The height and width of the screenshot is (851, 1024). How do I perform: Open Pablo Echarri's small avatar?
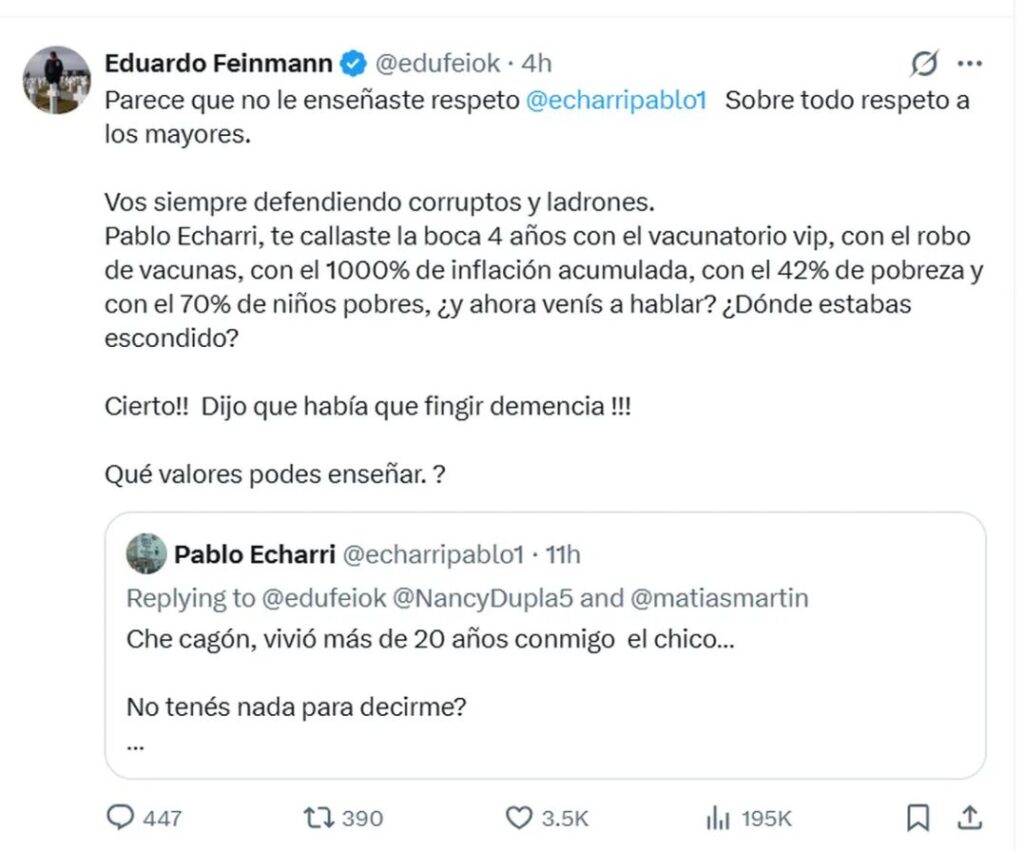click(146, 554)
